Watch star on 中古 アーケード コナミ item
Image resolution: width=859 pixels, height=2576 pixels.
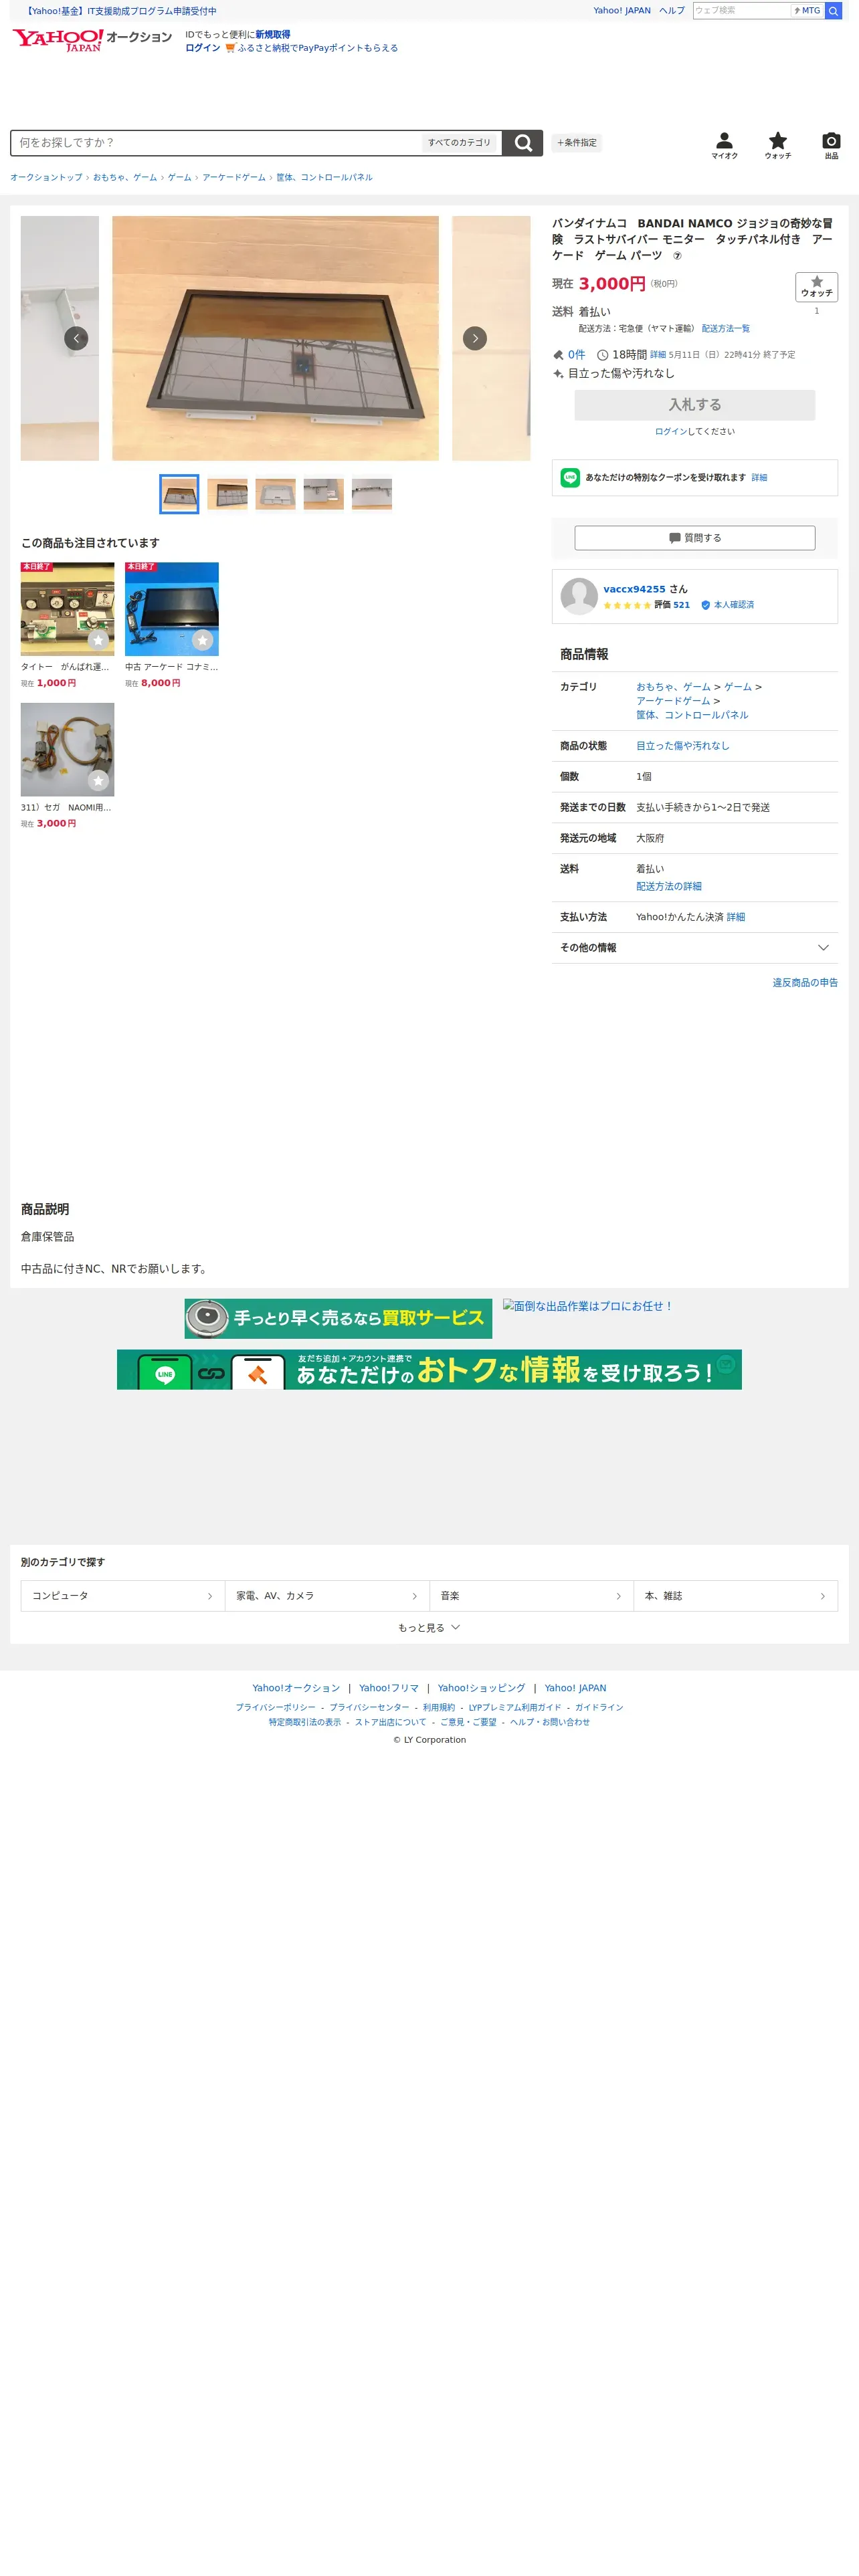pyautogui.click(x=202, y=640)
